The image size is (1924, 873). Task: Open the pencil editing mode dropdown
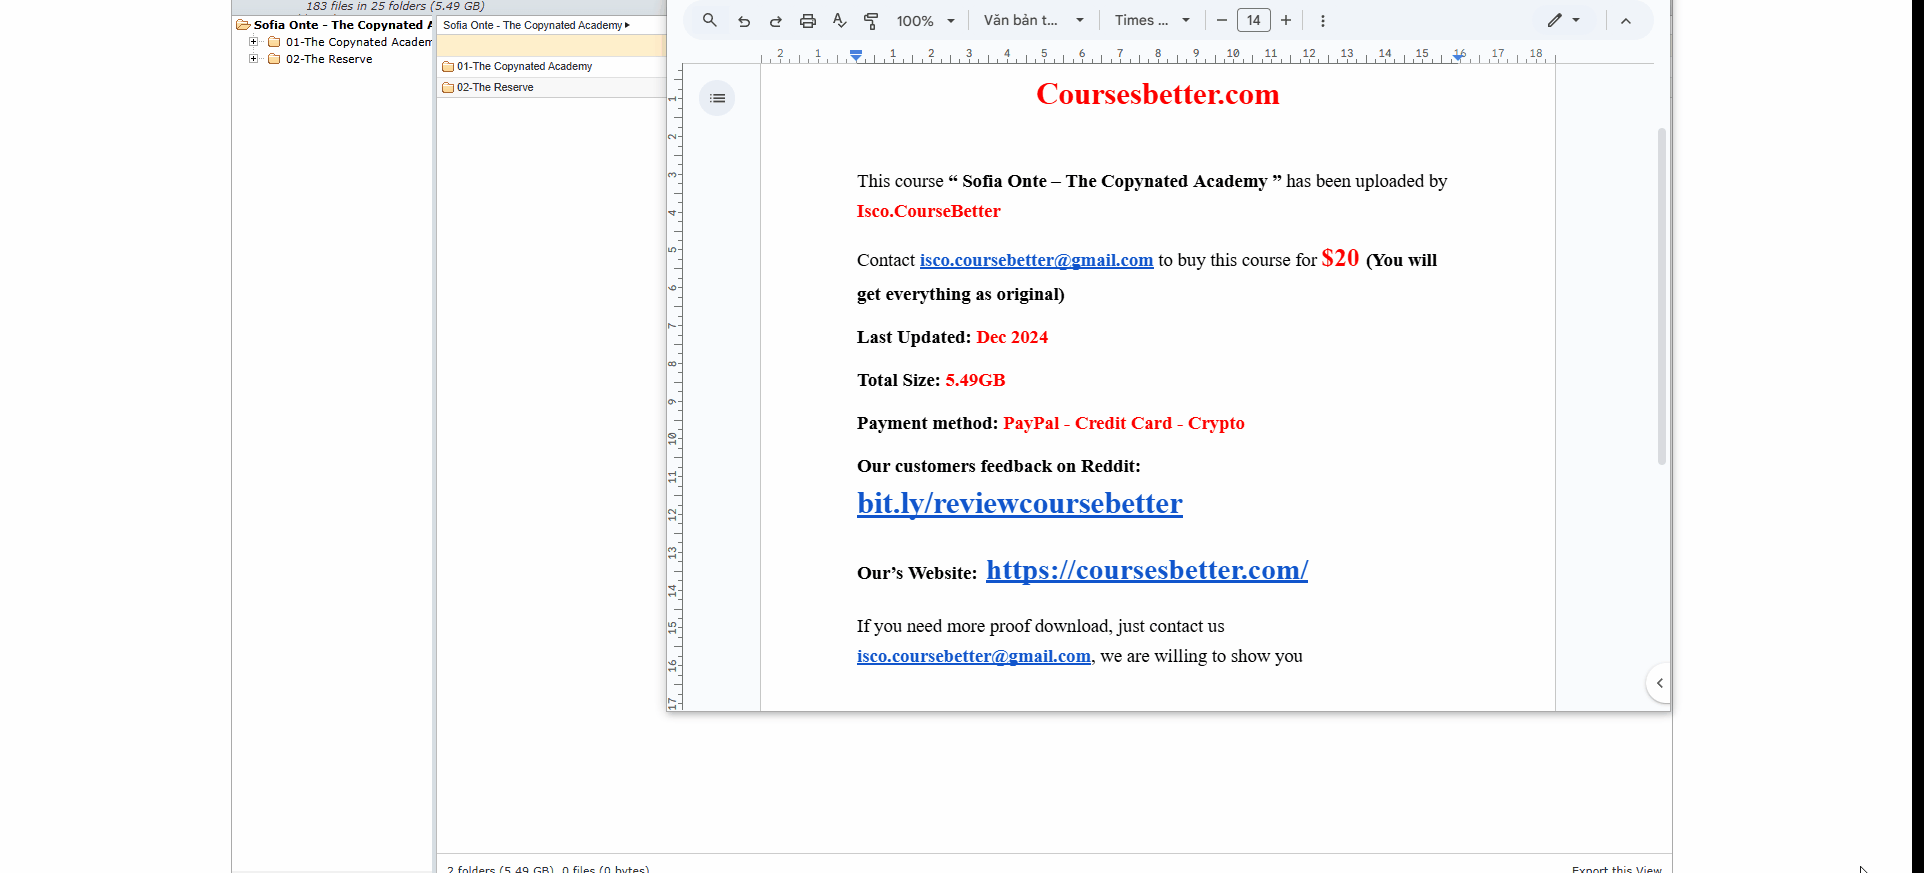pyautogui.click(x=1563, y=20)
